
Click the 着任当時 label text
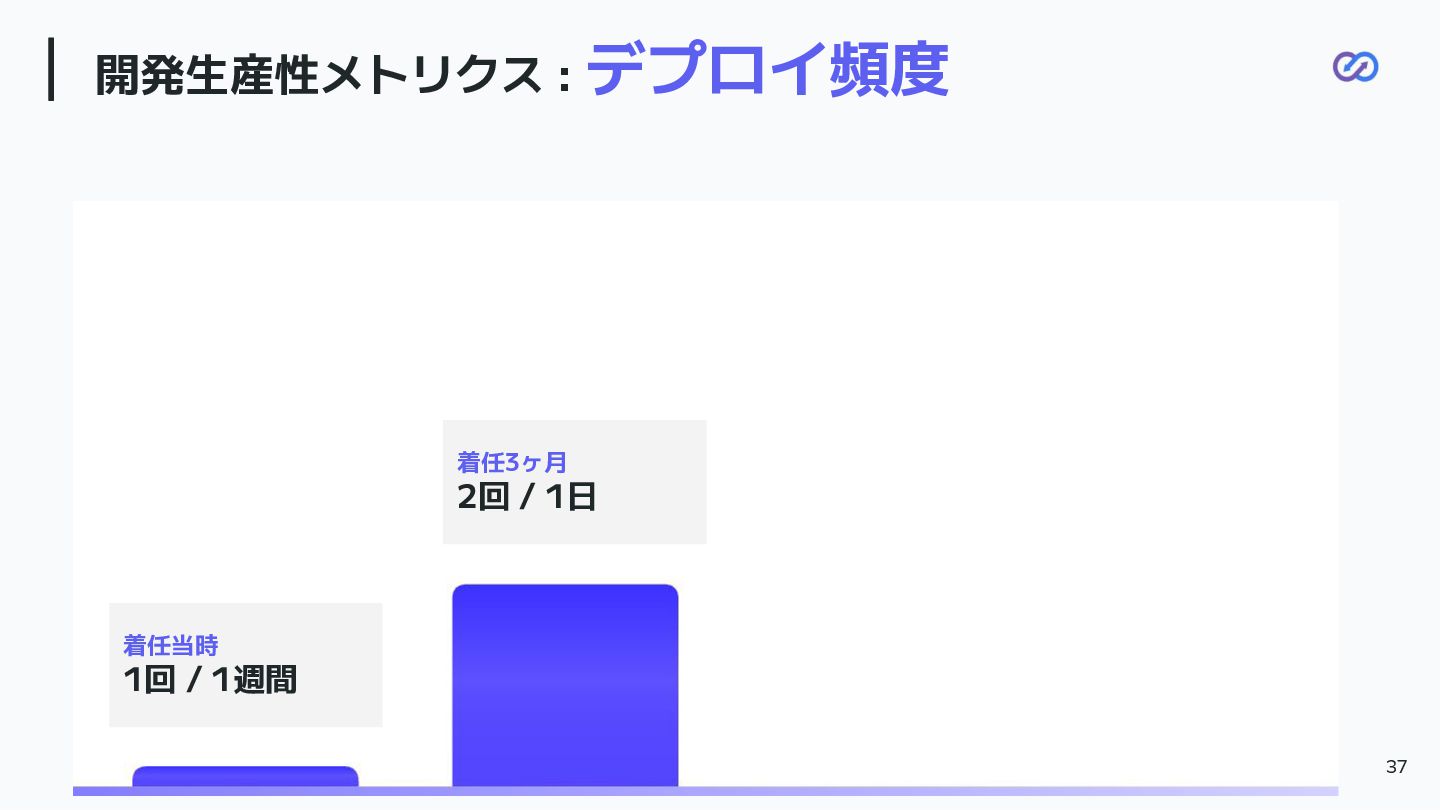171,645
